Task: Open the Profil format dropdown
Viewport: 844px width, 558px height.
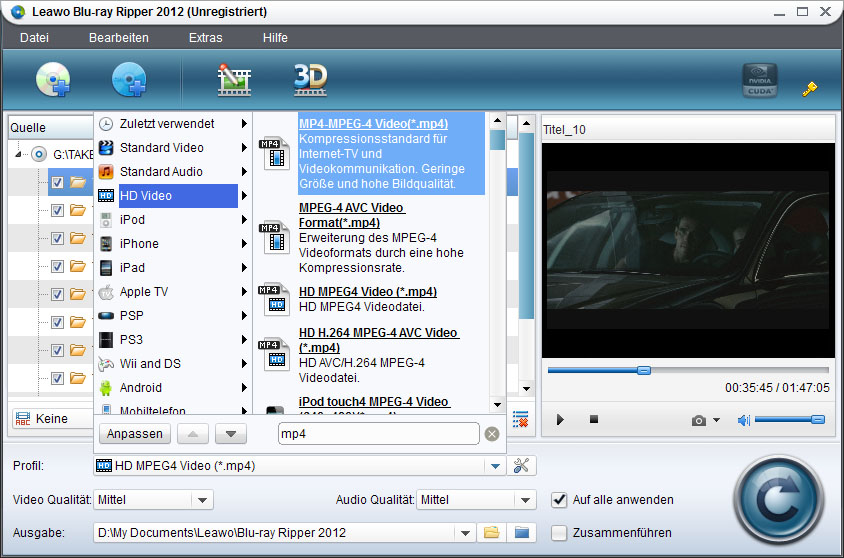Action: (495, 466)
